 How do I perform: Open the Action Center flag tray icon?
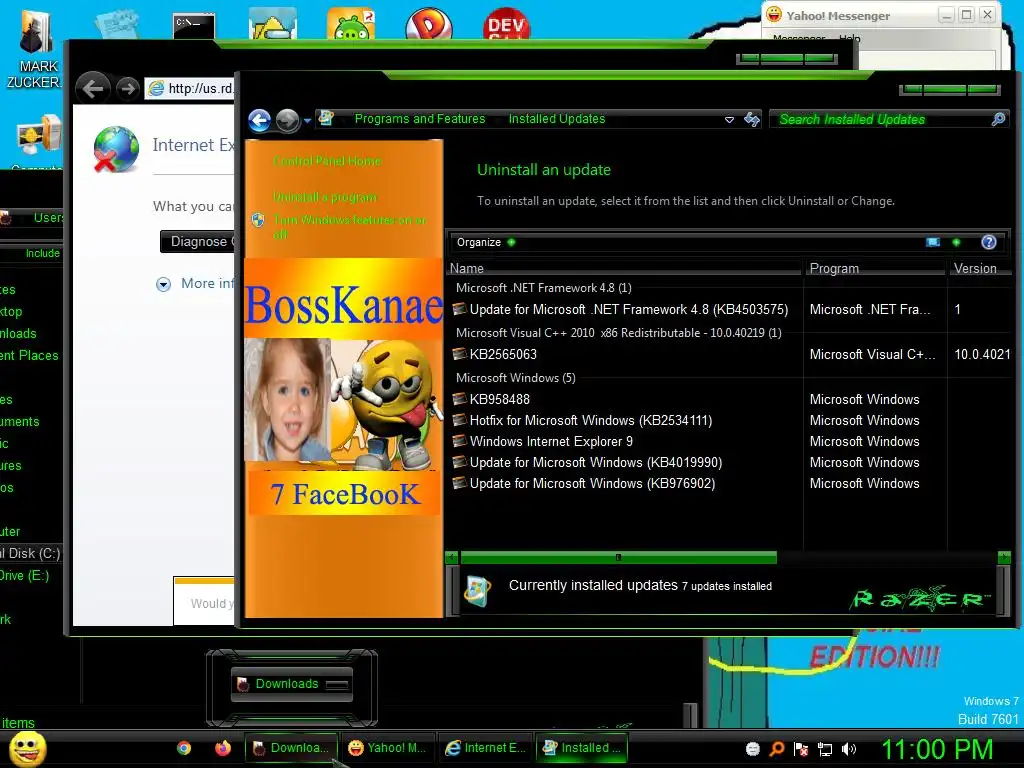801,749
